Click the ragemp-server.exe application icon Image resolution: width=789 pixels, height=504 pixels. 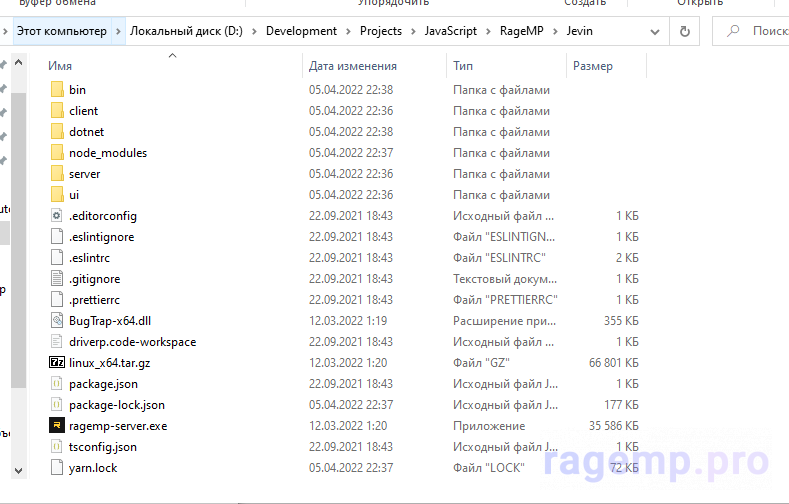click(x=56, y=426)
